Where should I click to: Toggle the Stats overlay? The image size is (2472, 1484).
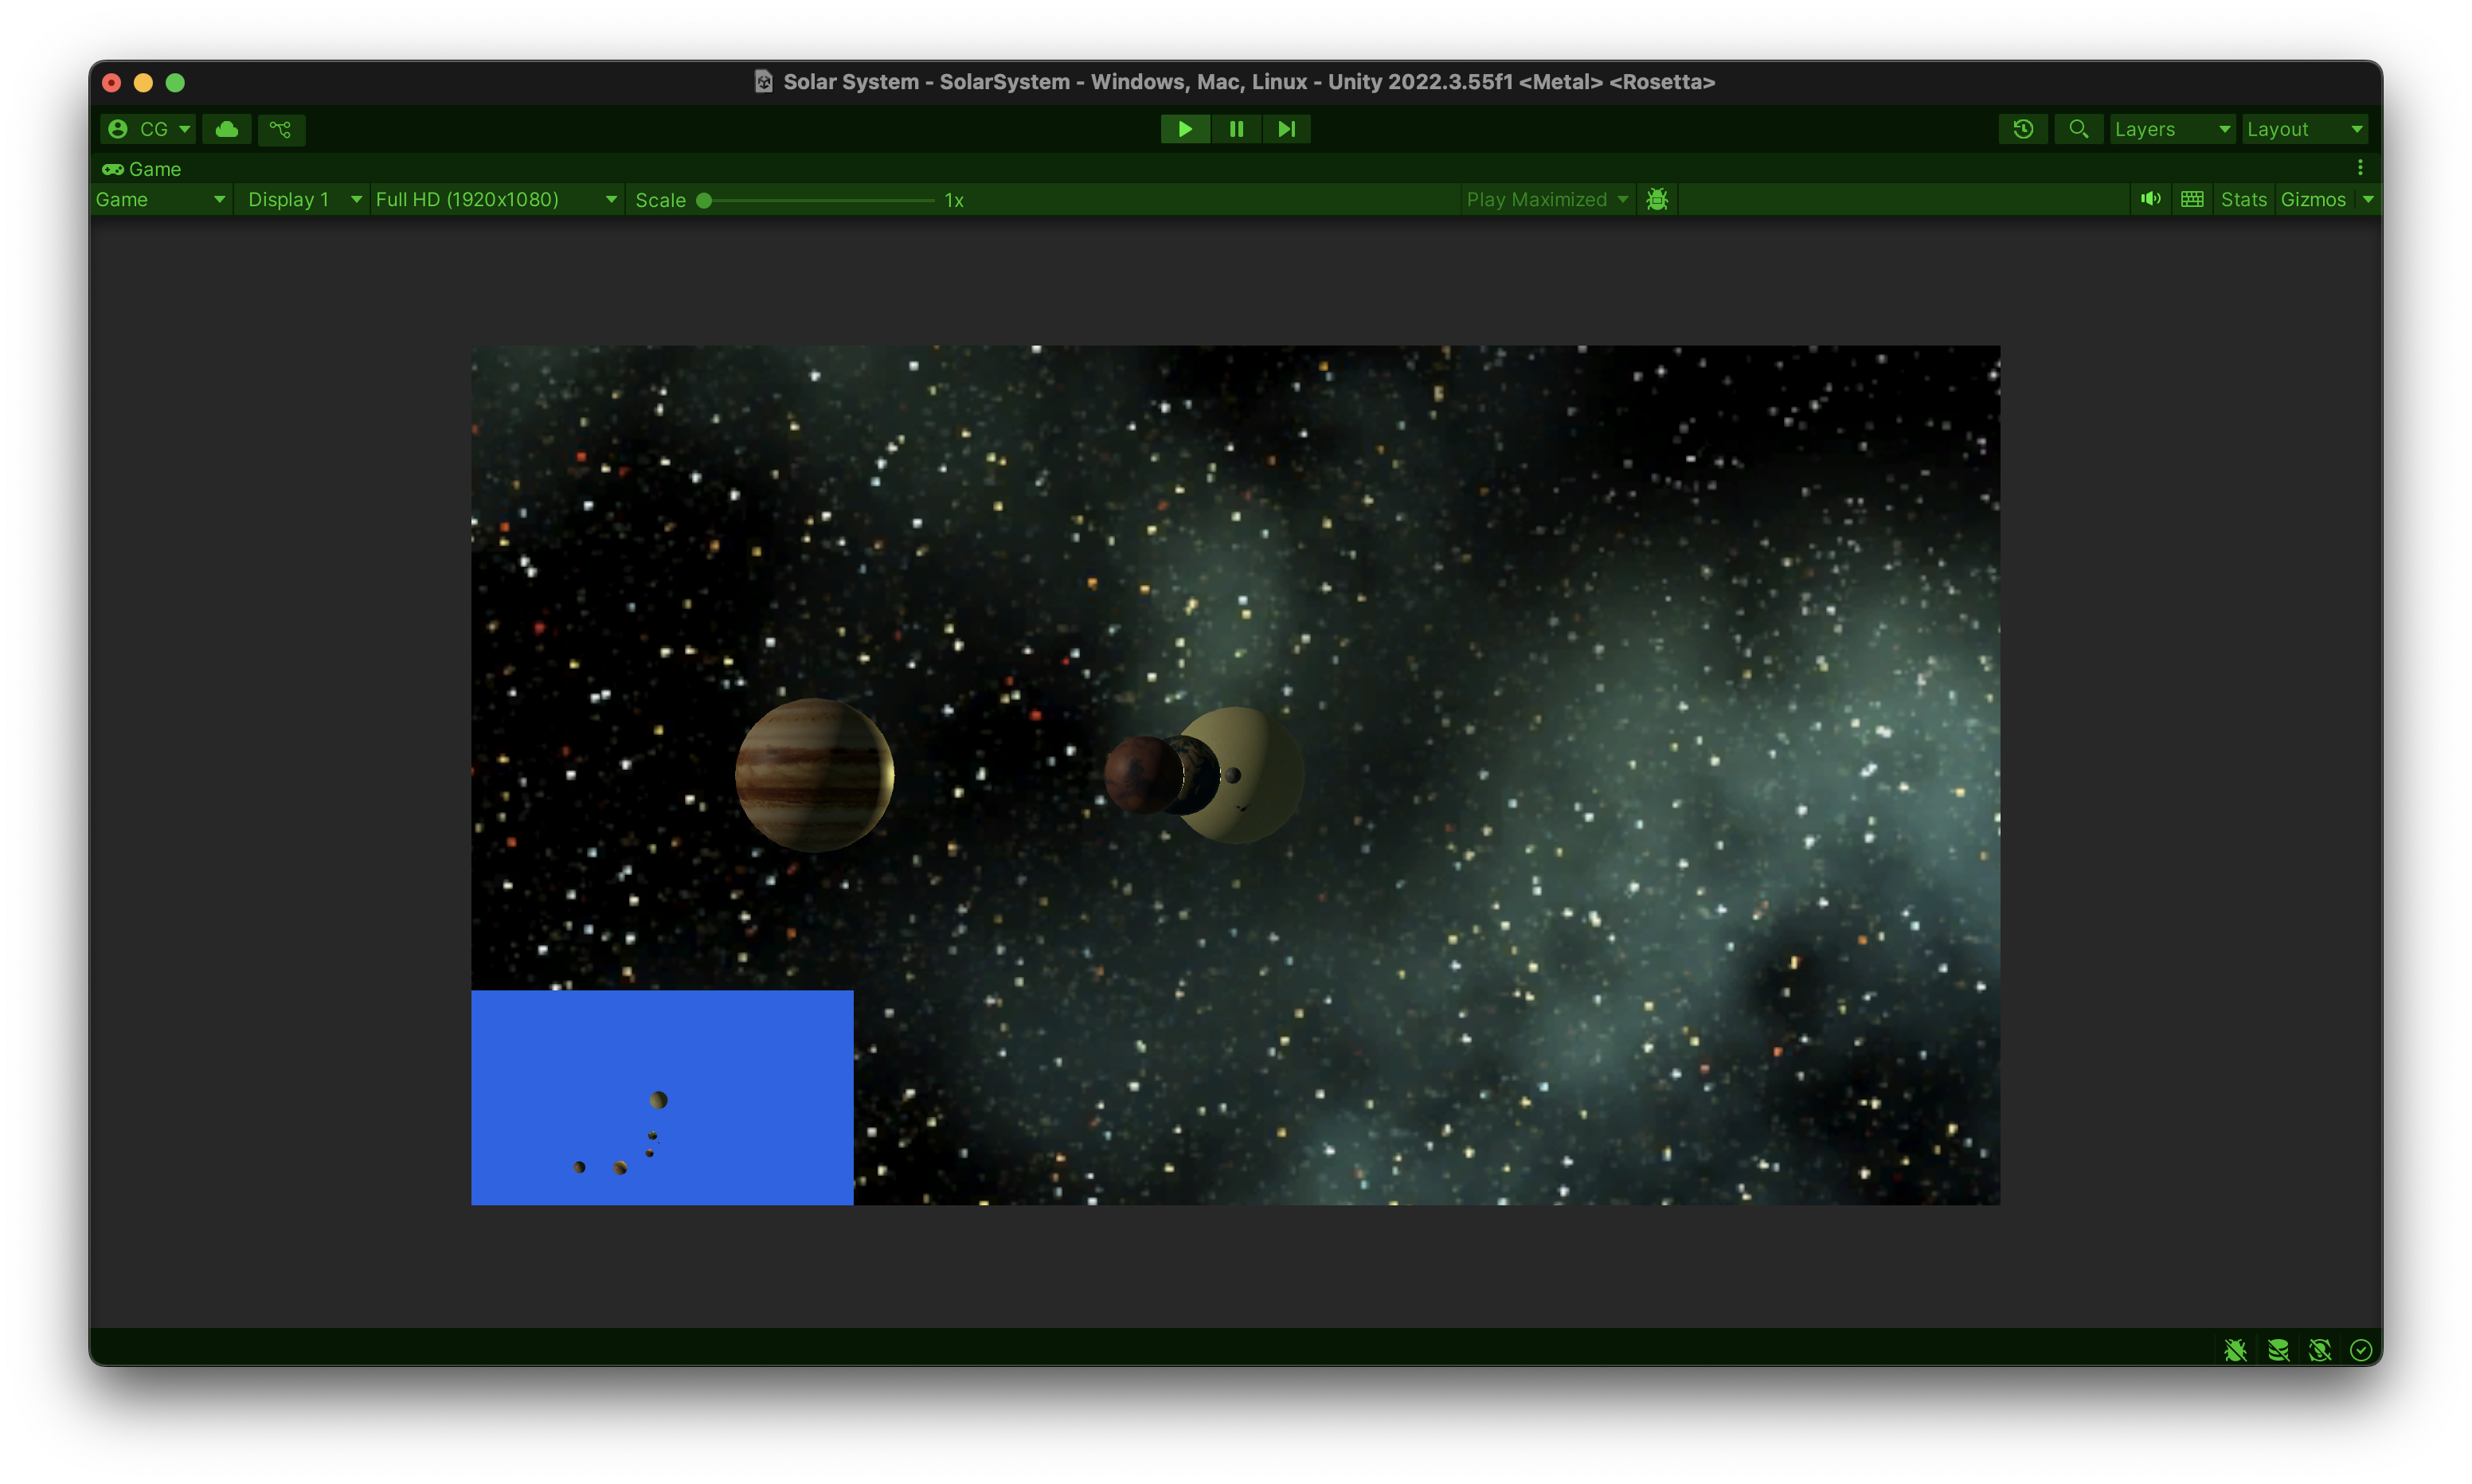2243,200
